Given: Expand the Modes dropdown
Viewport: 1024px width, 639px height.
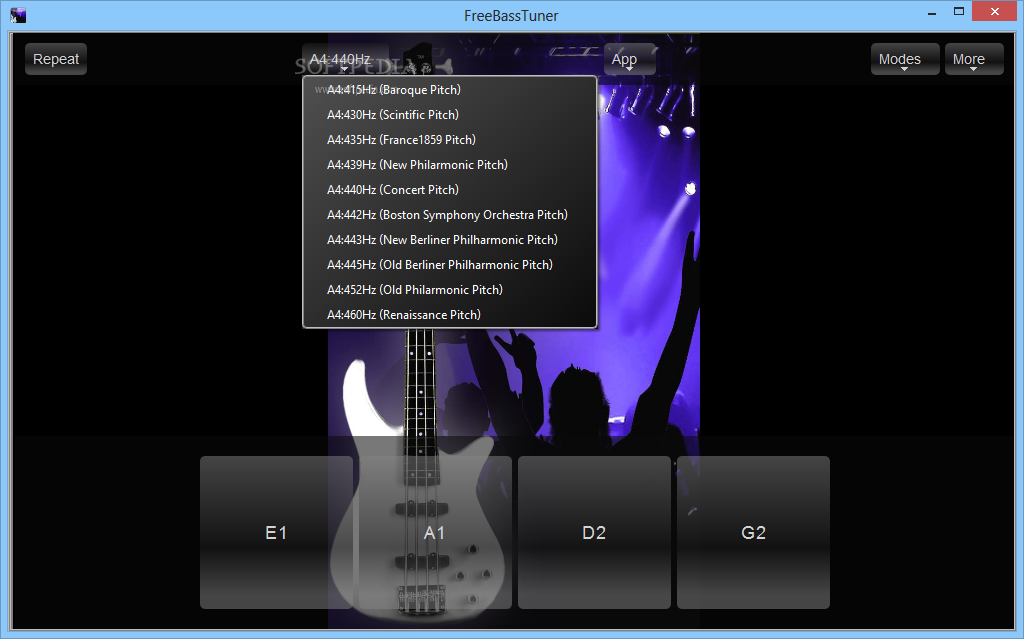Looking at the screenshot, I should click(904, 59).
